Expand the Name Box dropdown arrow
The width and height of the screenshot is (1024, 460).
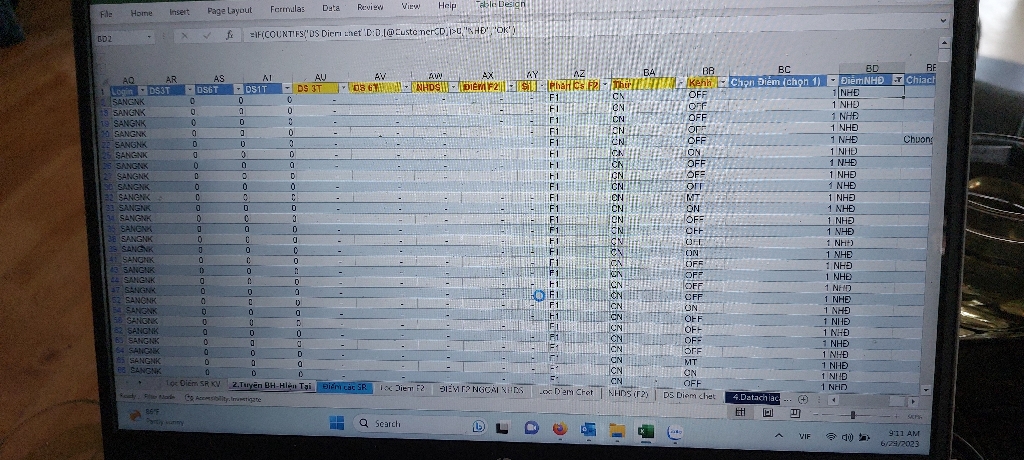point(149,38)
